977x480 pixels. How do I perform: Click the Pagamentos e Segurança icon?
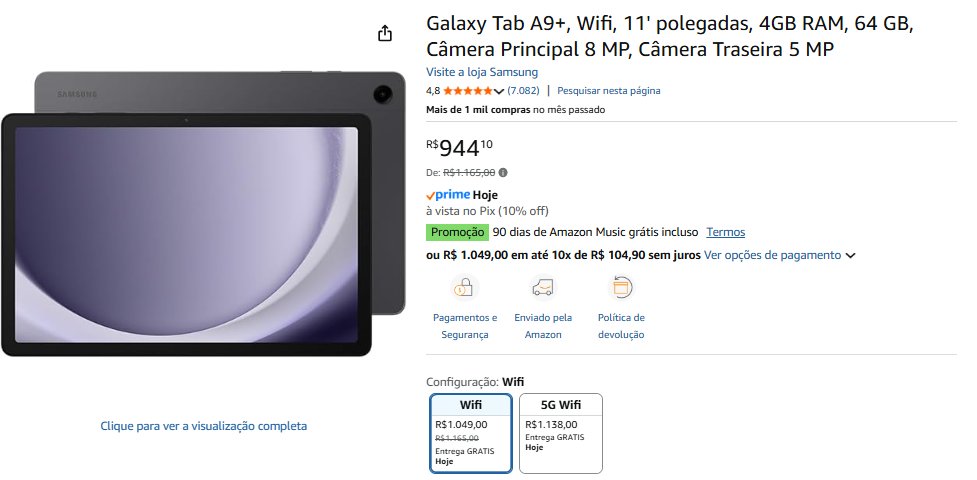click(x=464, y=288)
